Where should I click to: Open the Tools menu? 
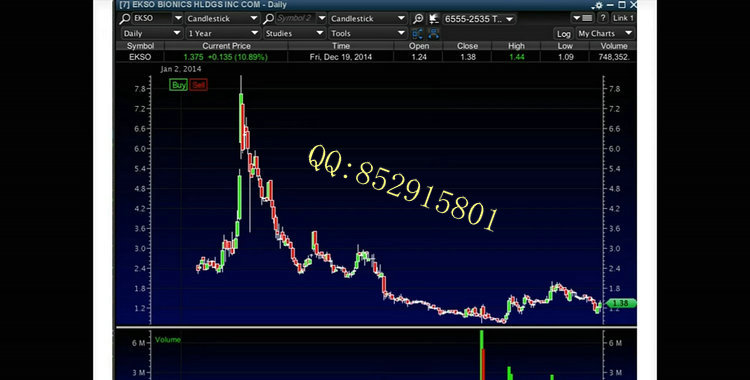click(368, 34)
